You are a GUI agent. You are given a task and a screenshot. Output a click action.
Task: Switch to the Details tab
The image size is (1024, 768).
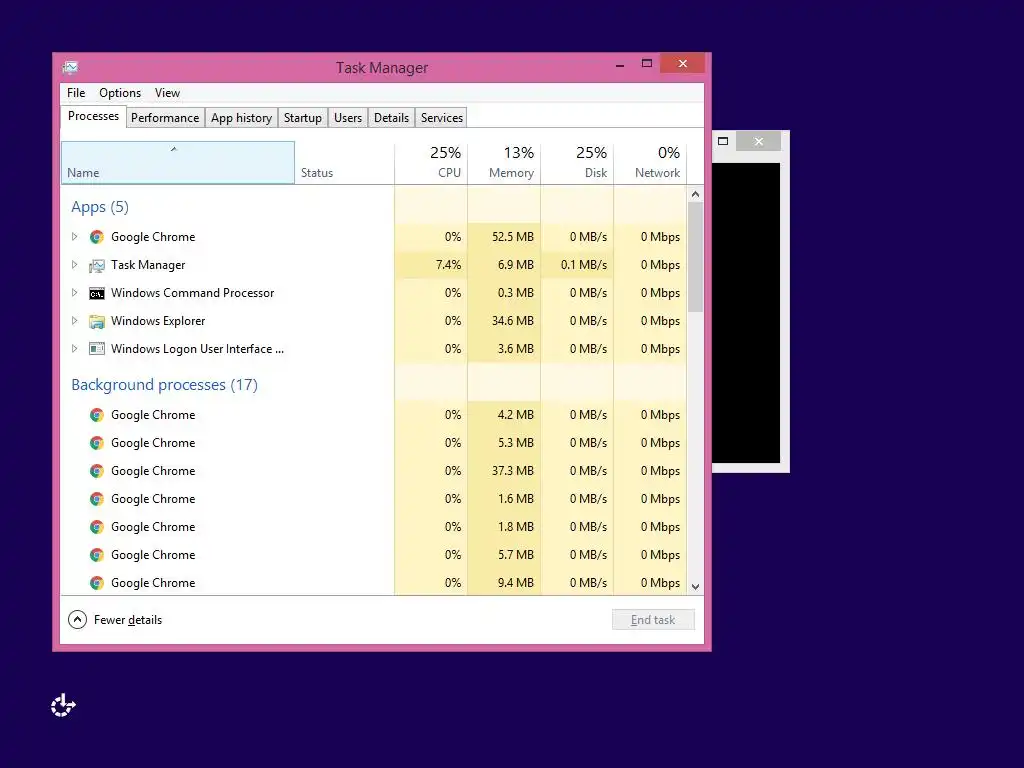tap(391, 118)
